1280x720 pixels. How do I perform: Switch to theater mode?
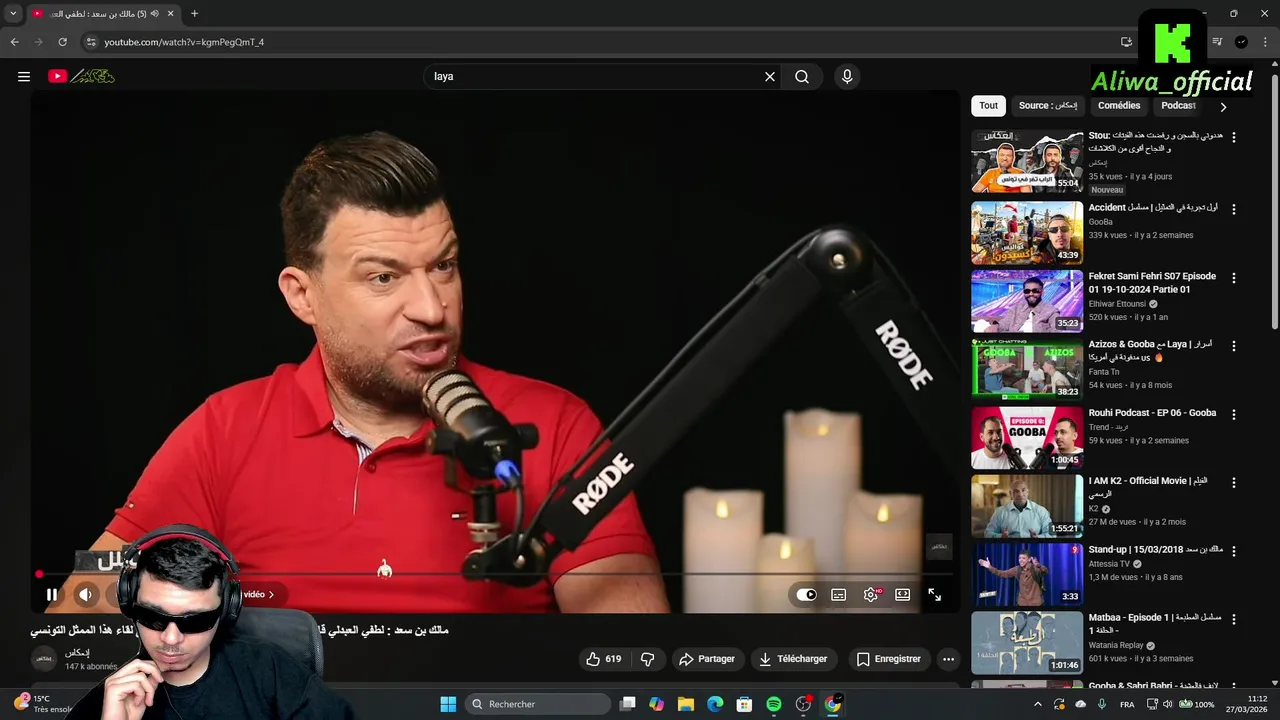903,594
